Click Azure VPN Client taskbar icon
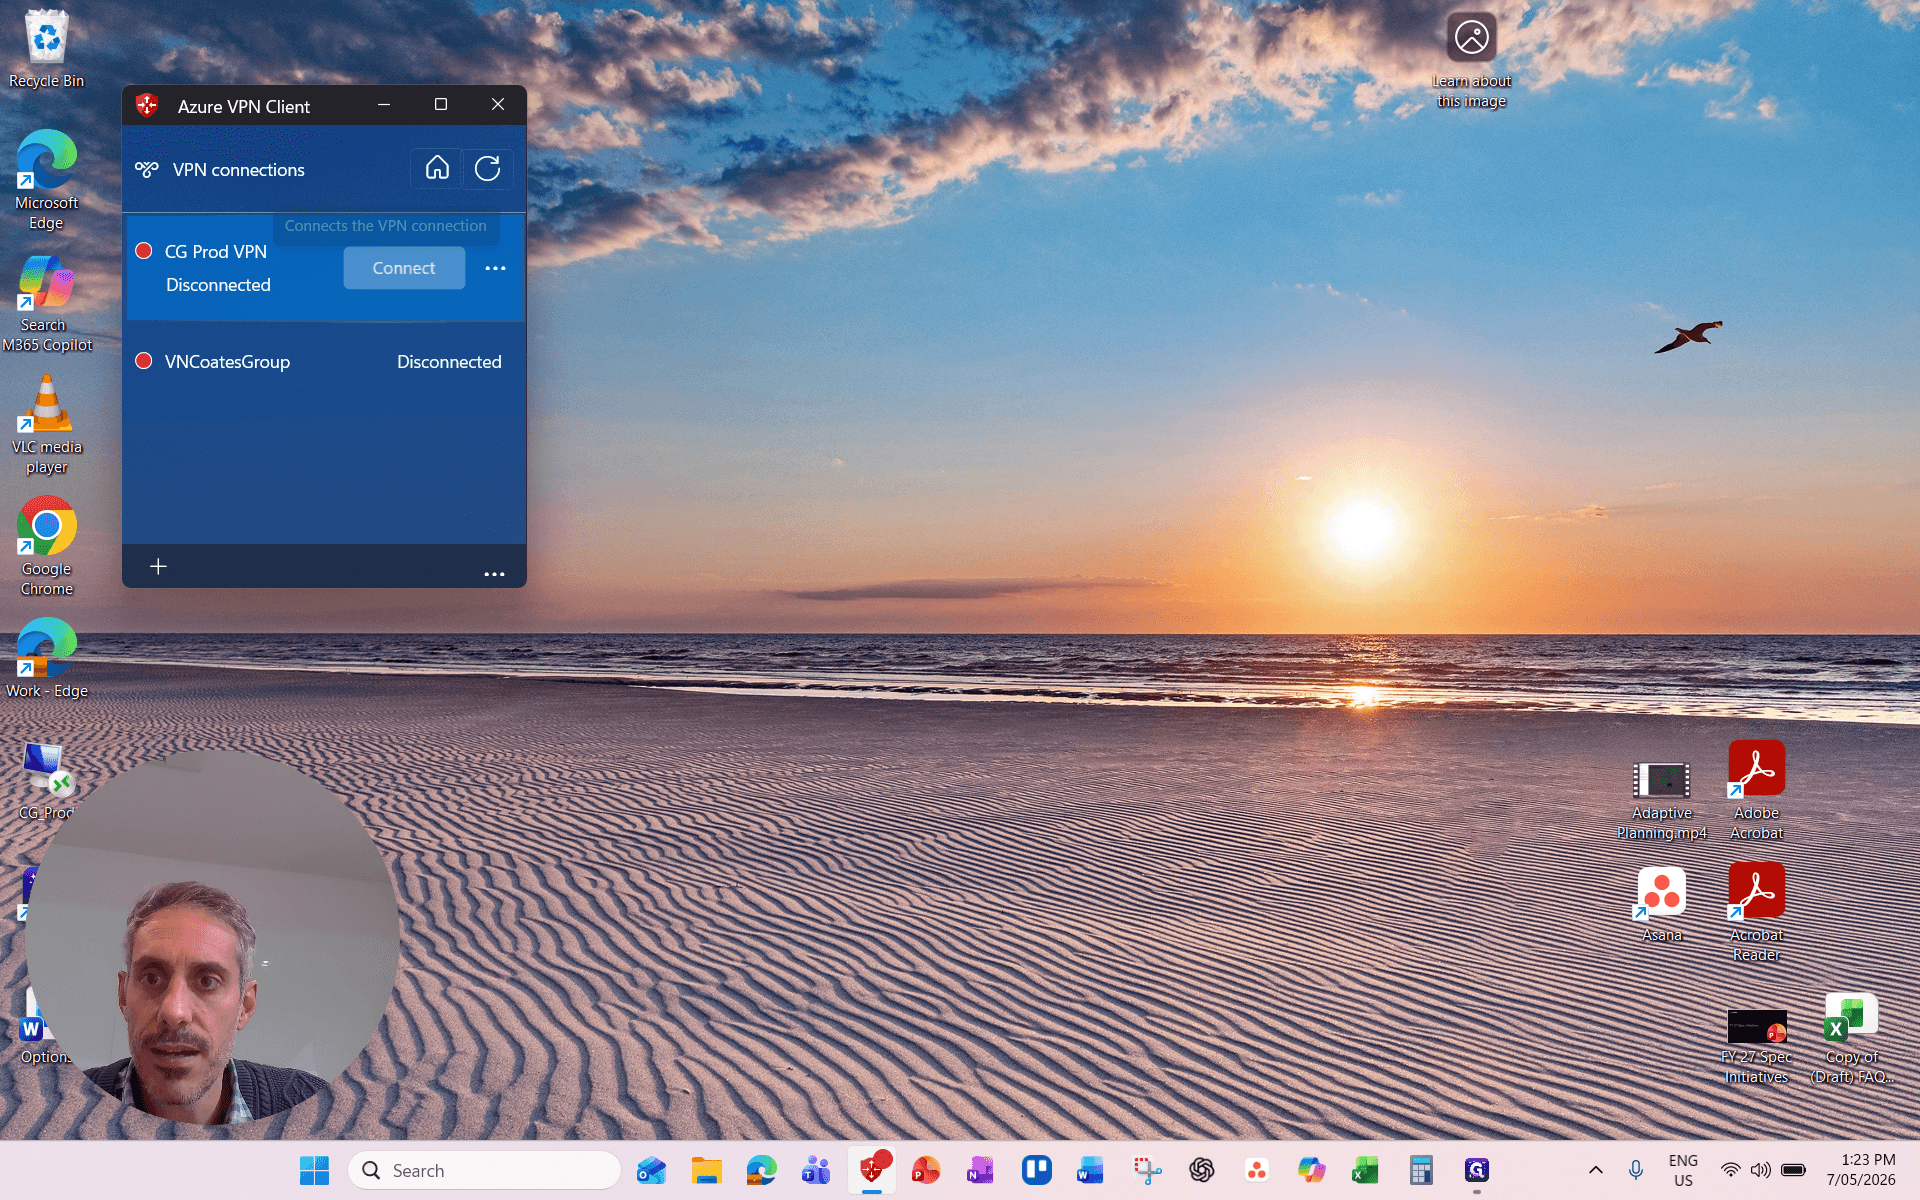The image size is (1920, 1200). point(872,1170)
